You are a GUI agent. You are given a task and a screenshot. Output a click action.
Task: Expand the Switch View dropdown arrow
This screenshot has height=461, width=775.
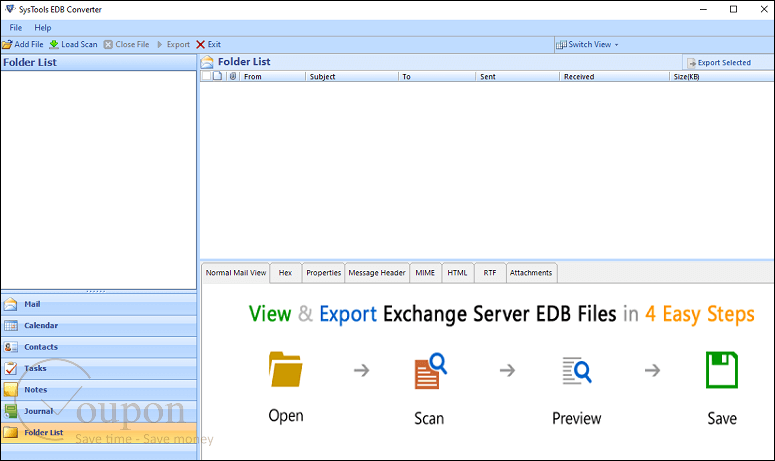(x=616, y=45)
